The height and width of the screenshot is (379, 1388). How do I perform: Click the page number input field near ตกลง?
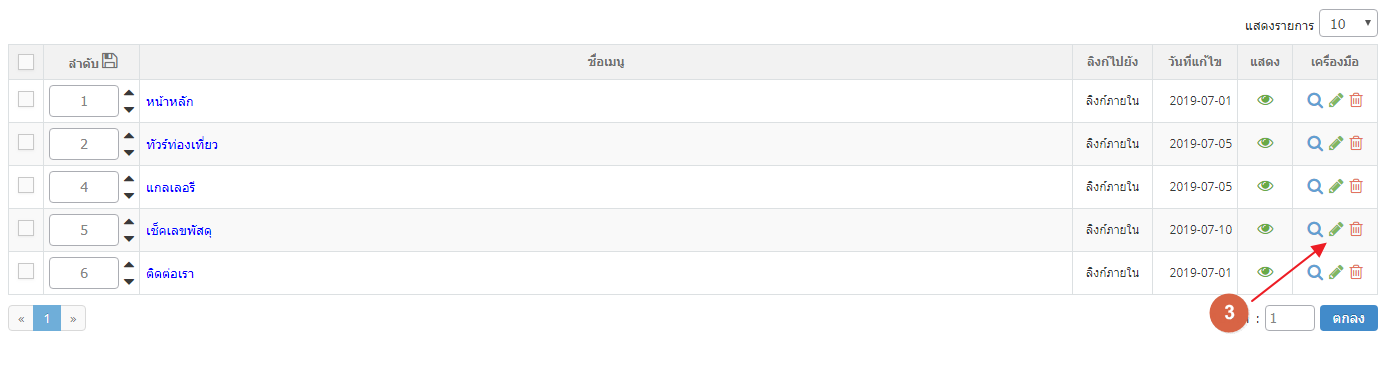coord(1290,318)
